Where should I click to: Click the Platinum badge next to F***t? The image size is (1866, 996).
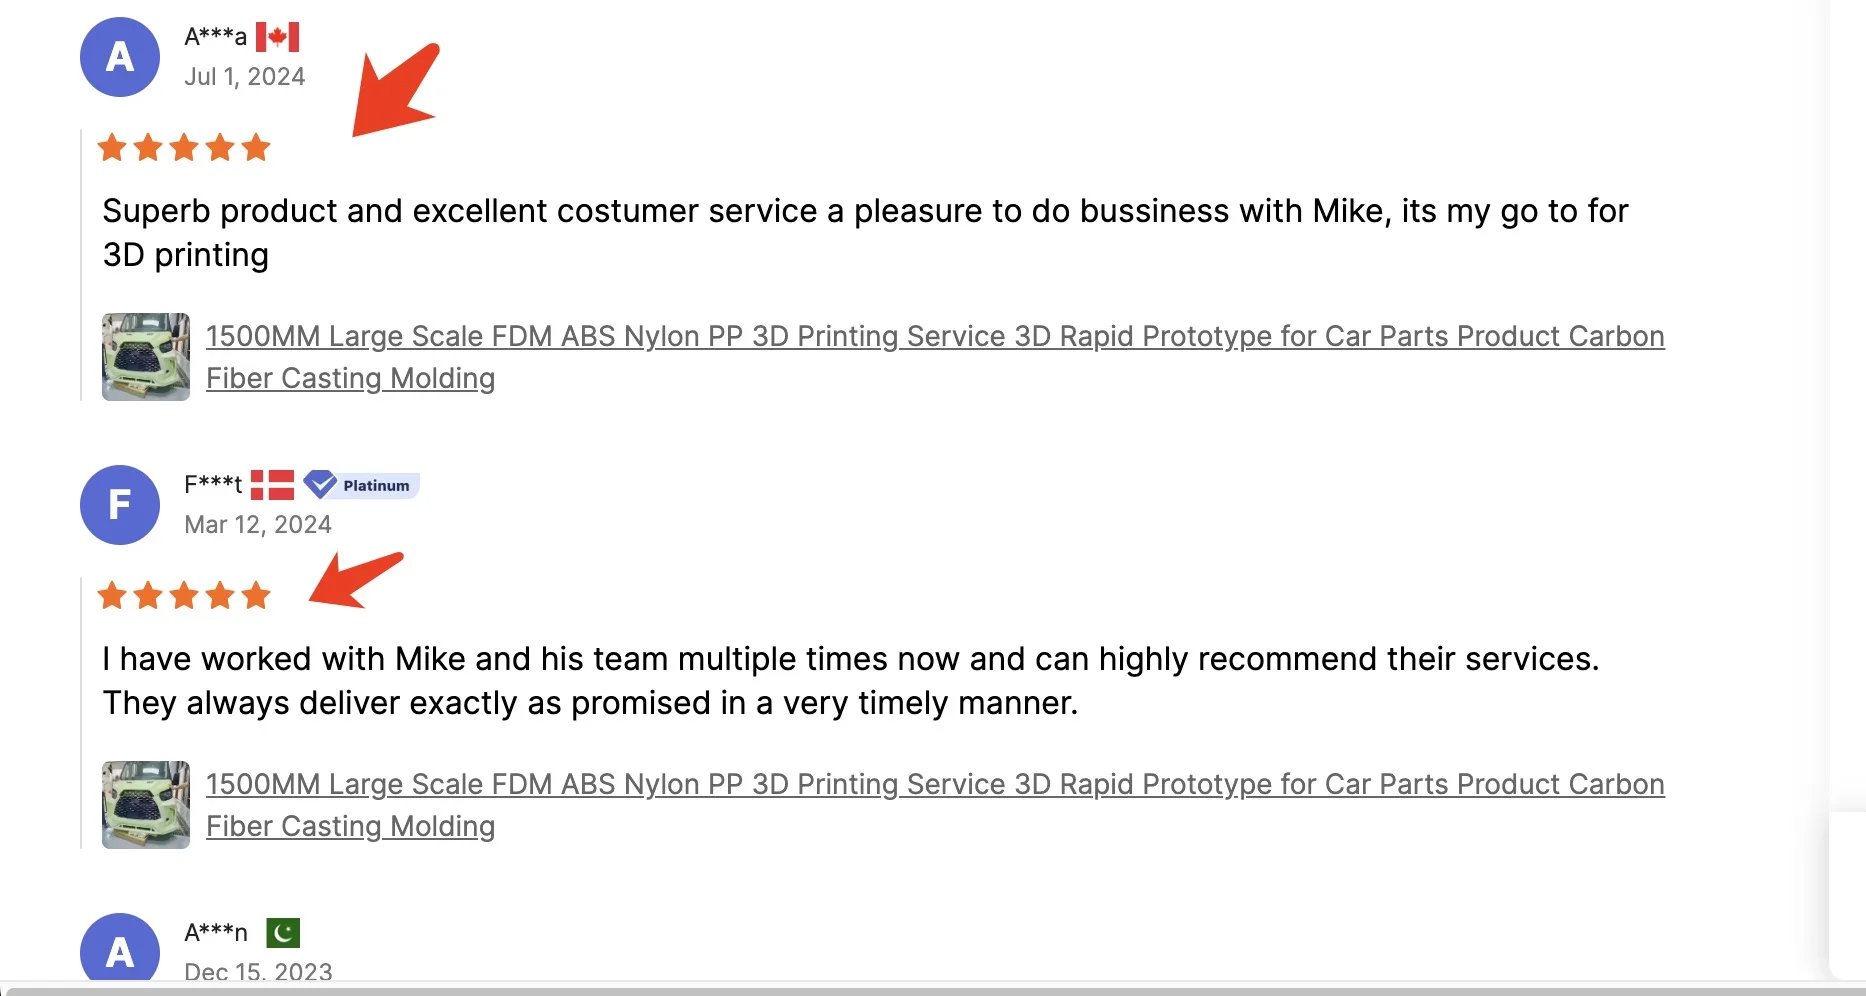pyautogui.click(x=362, y=485)
